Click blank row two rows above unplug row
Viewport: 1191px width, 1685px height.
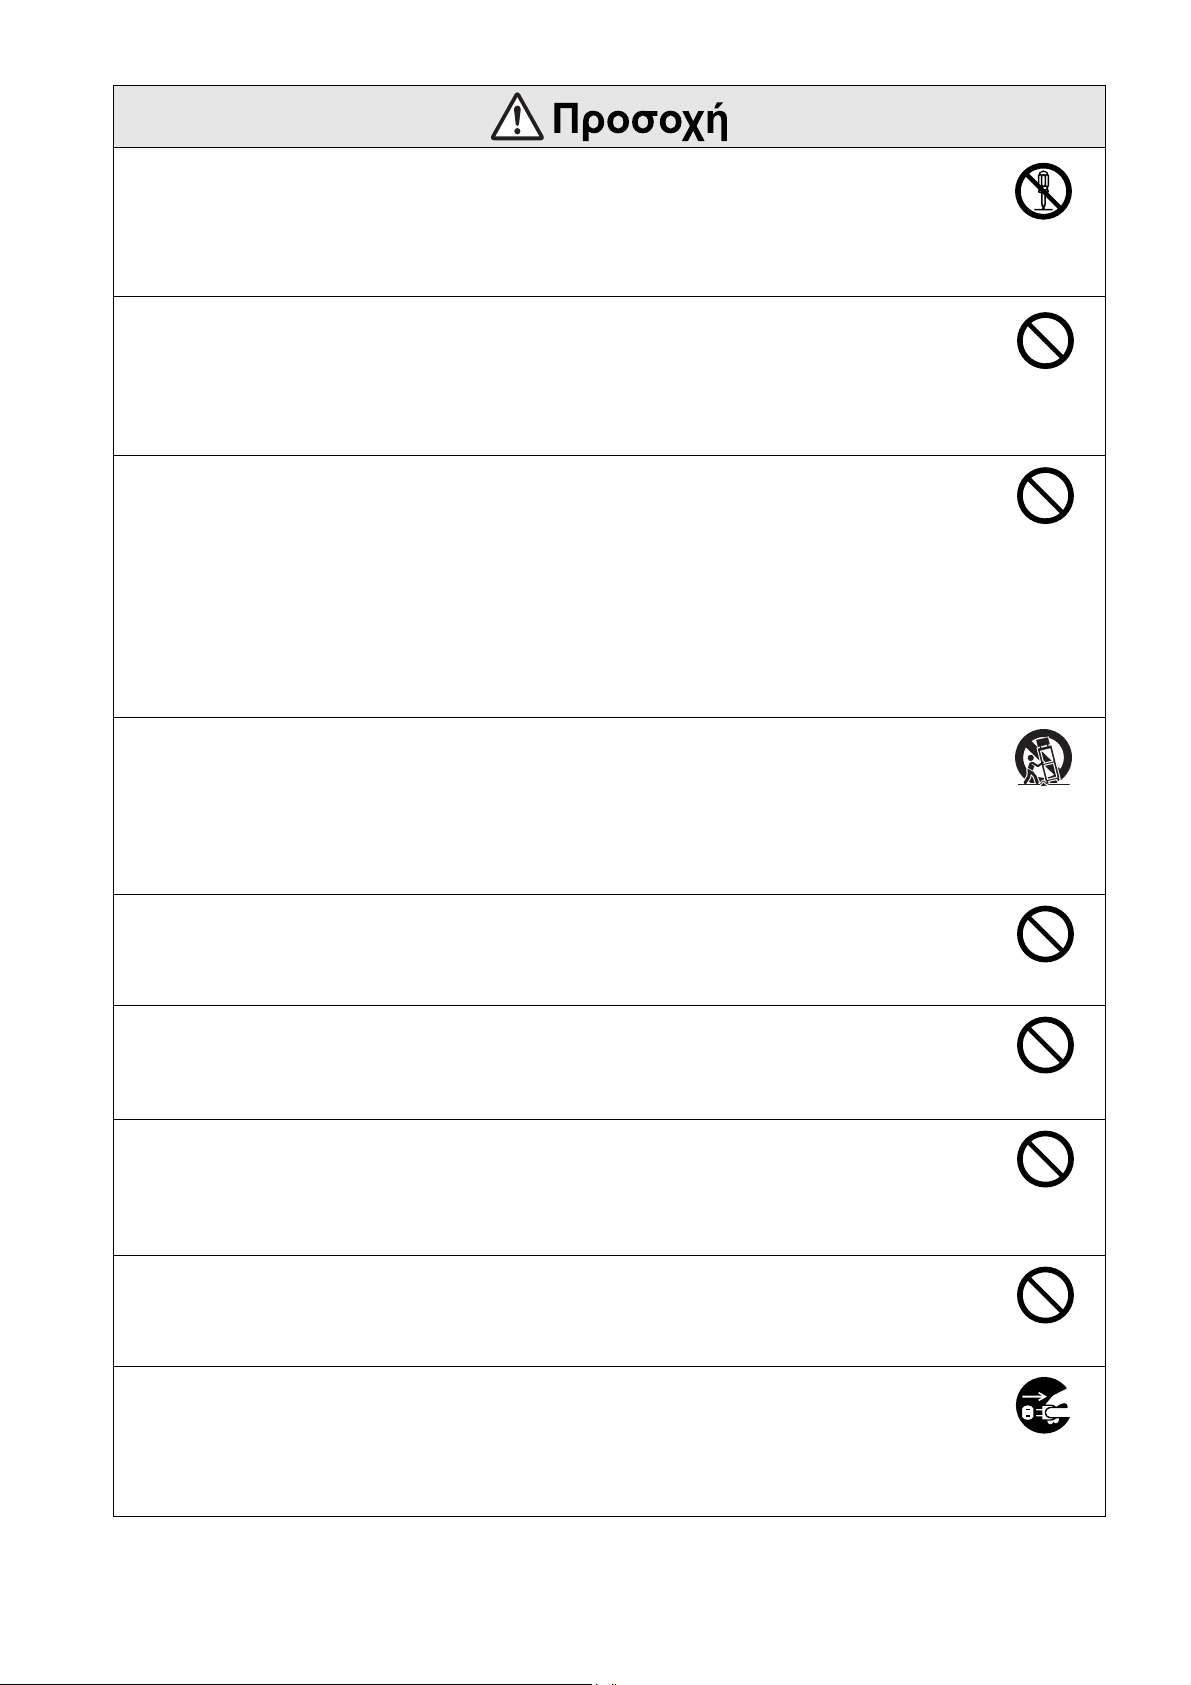tap(550, 1187)
